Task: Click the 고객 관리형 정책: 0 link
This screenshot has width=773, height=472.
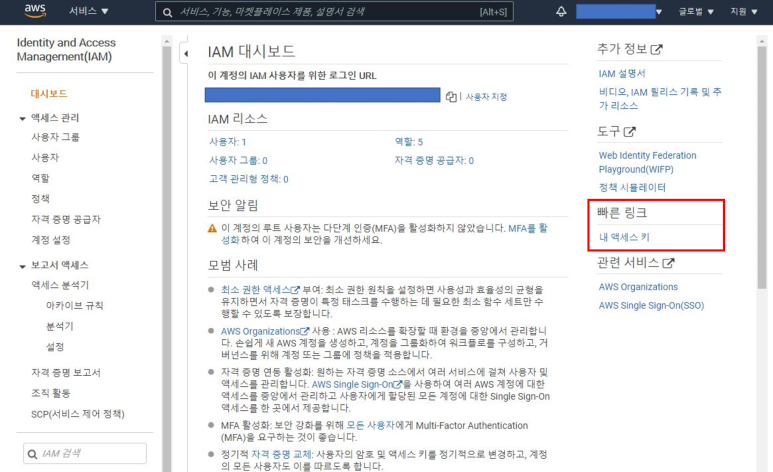Action: 248,179
